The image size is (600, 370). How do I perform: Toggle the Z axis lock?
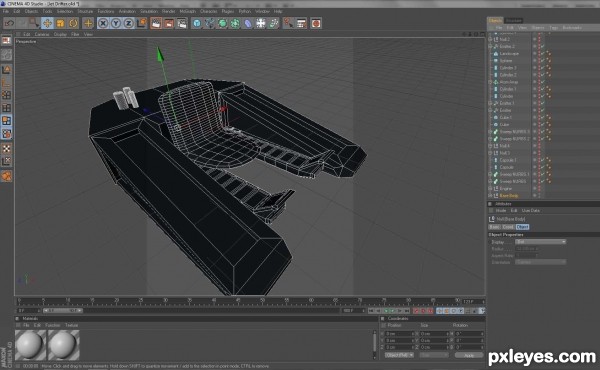click(129, 23)
